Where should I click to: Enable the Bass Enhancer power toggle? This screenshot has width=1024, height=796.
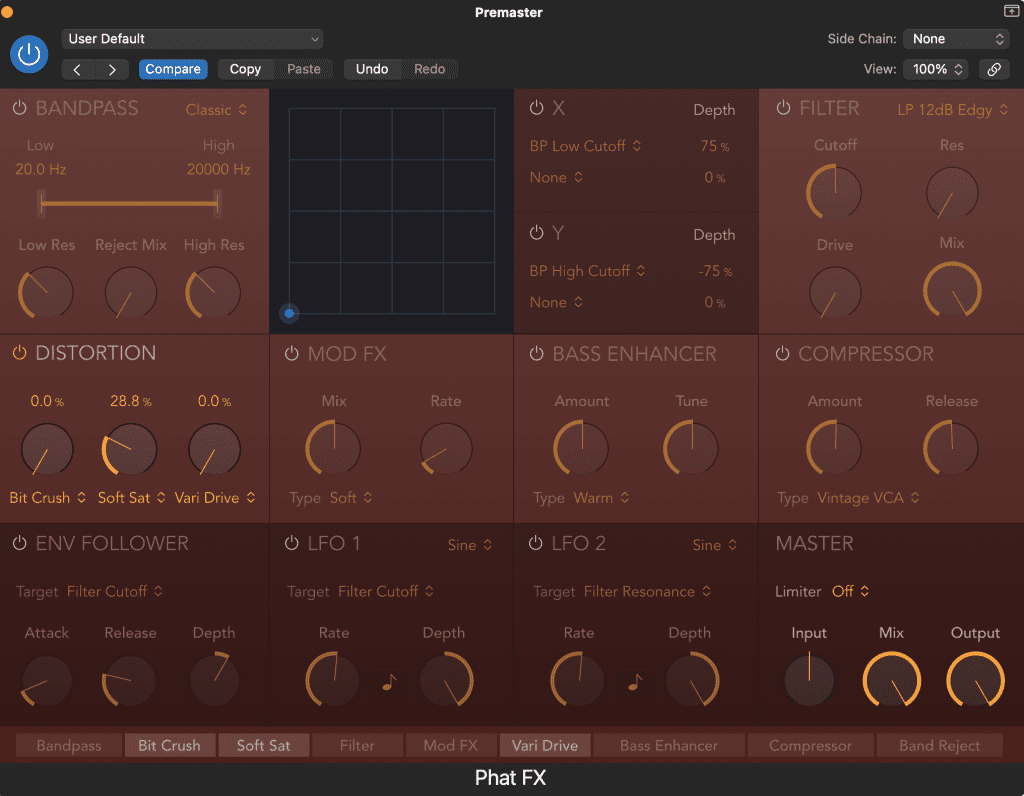(536, 353)
